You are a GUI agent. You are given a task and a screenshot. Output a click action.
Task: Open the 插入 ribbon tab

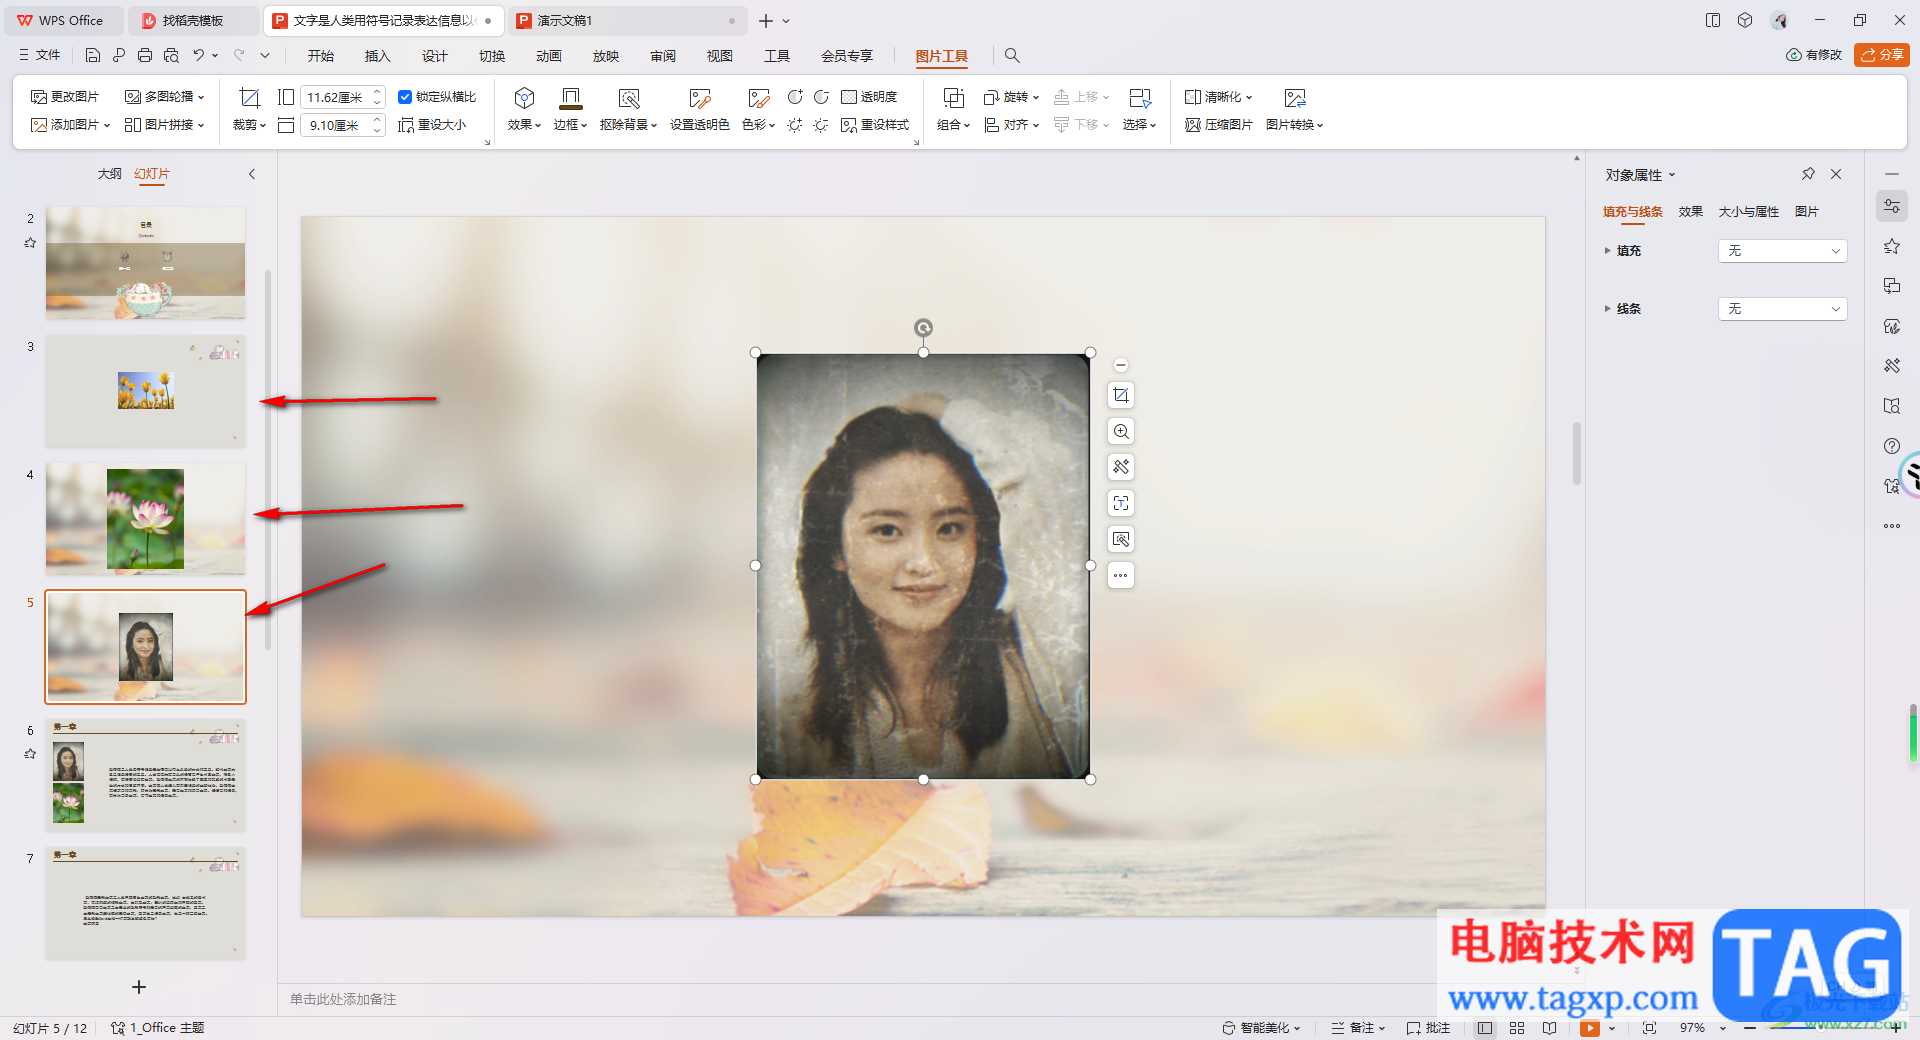click(x=377, y=56)
